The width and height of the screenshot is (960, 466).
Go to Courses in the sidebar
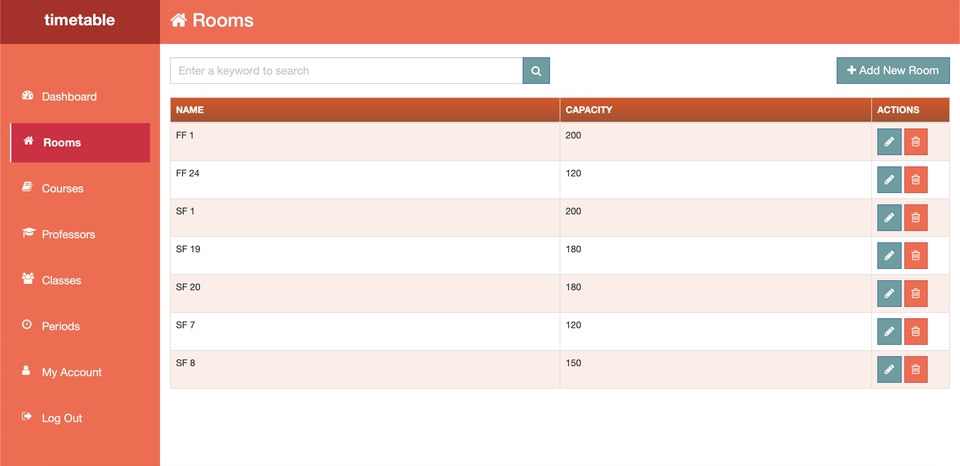80,188
